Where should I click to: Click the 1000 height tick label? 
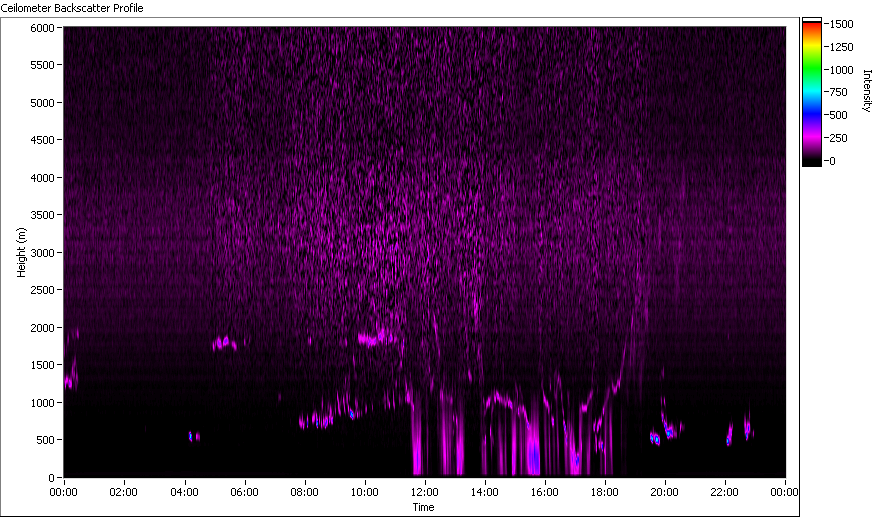42,402
